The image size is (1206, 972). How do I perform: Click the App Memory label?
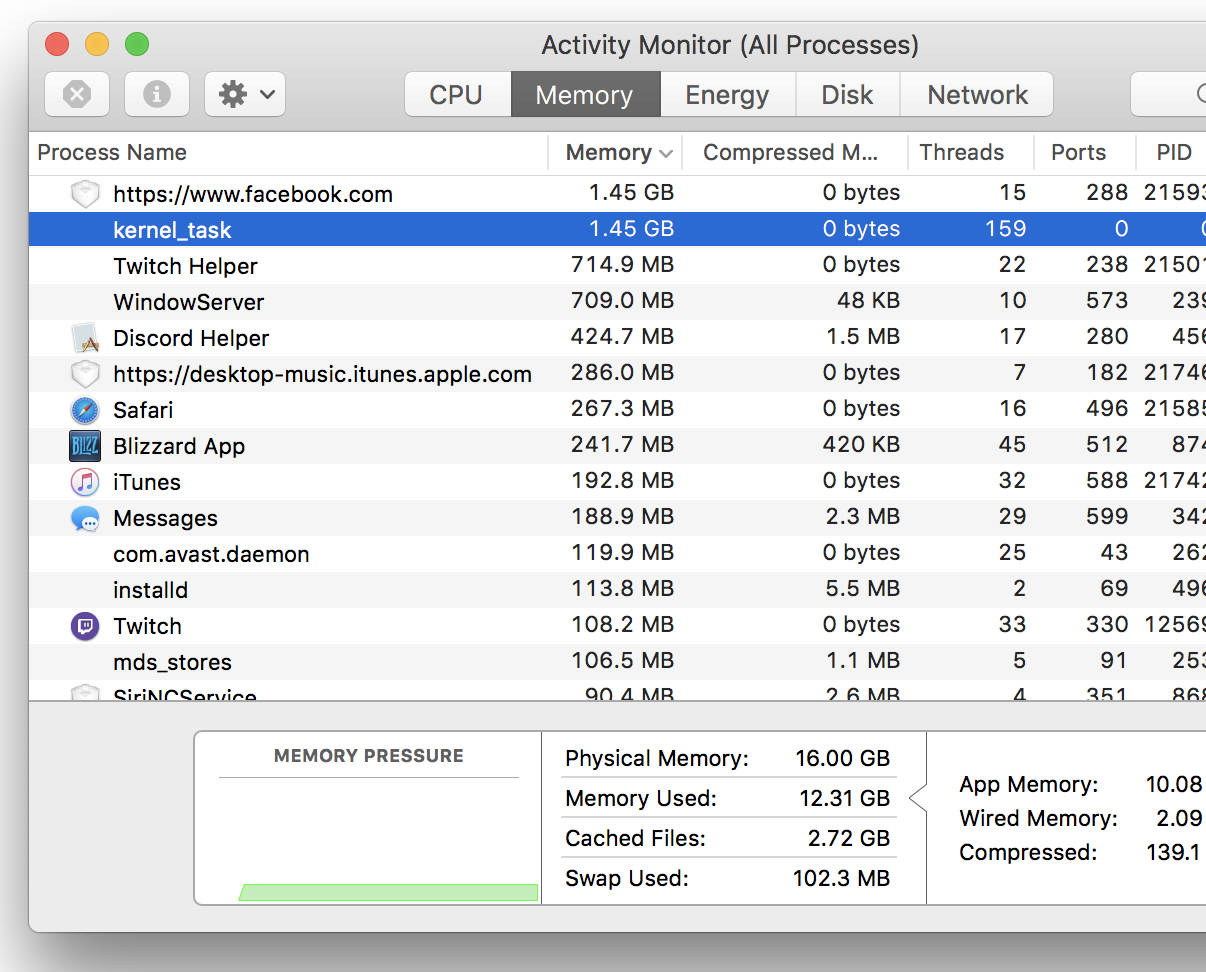pos(1028,785)
